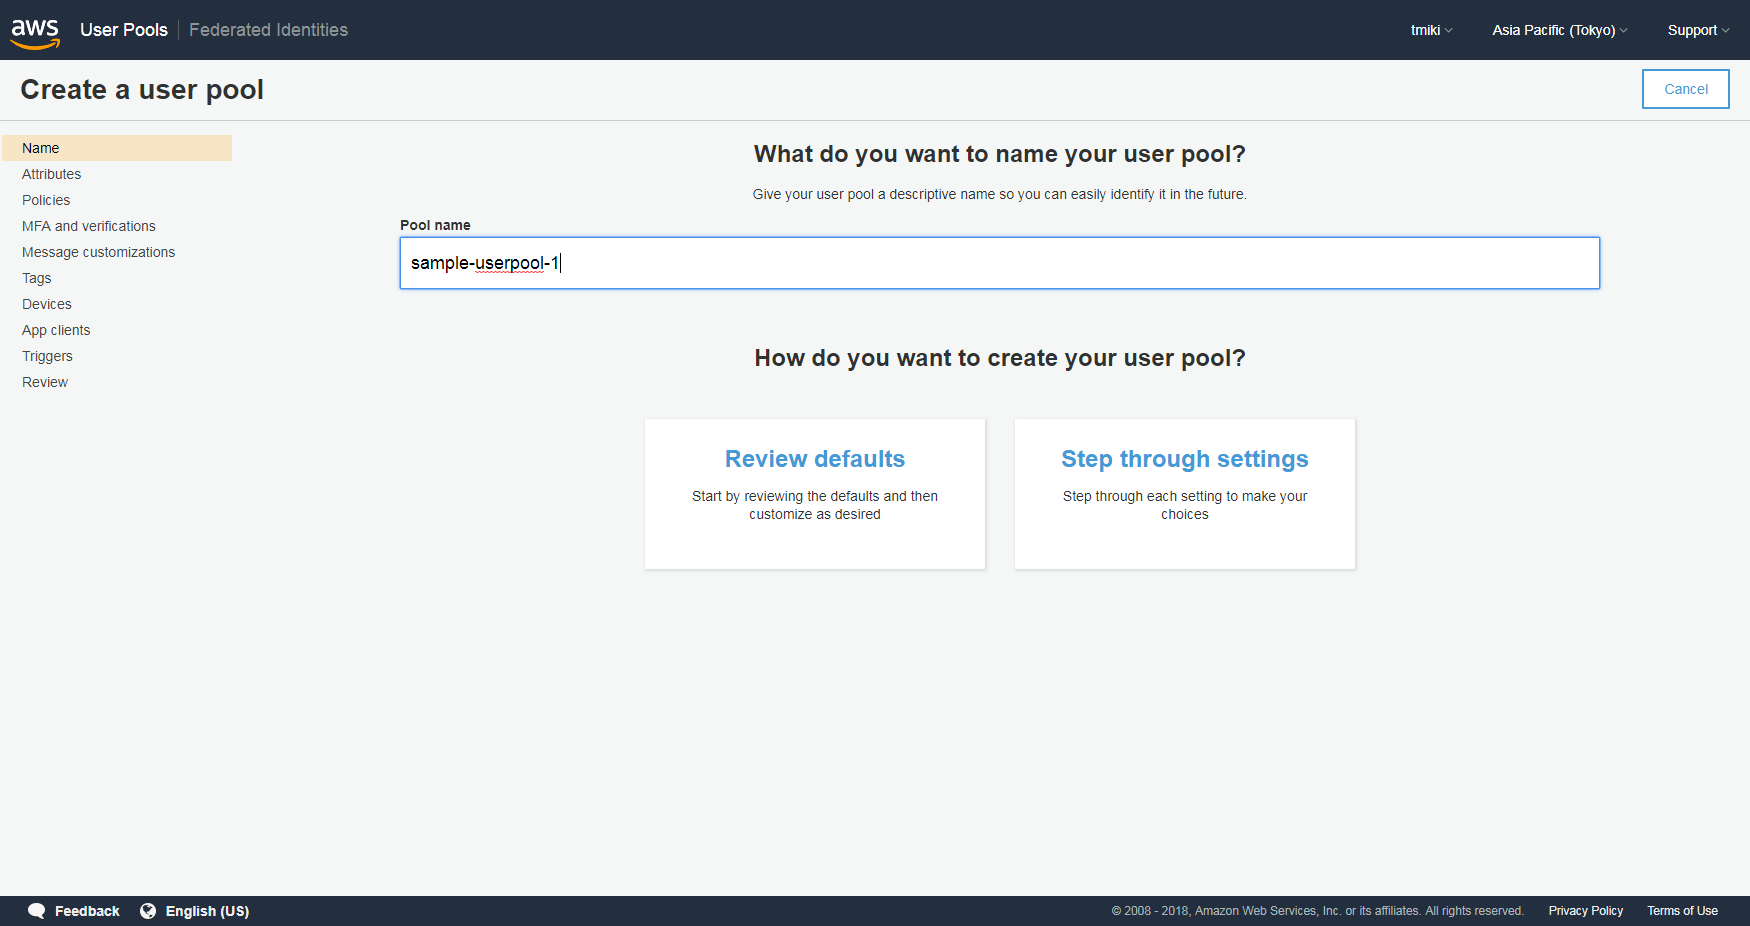The height and width of the screenshot is (926, 1750).
Task: Cancel the user pool creation
Action: tap(1685, 89)
